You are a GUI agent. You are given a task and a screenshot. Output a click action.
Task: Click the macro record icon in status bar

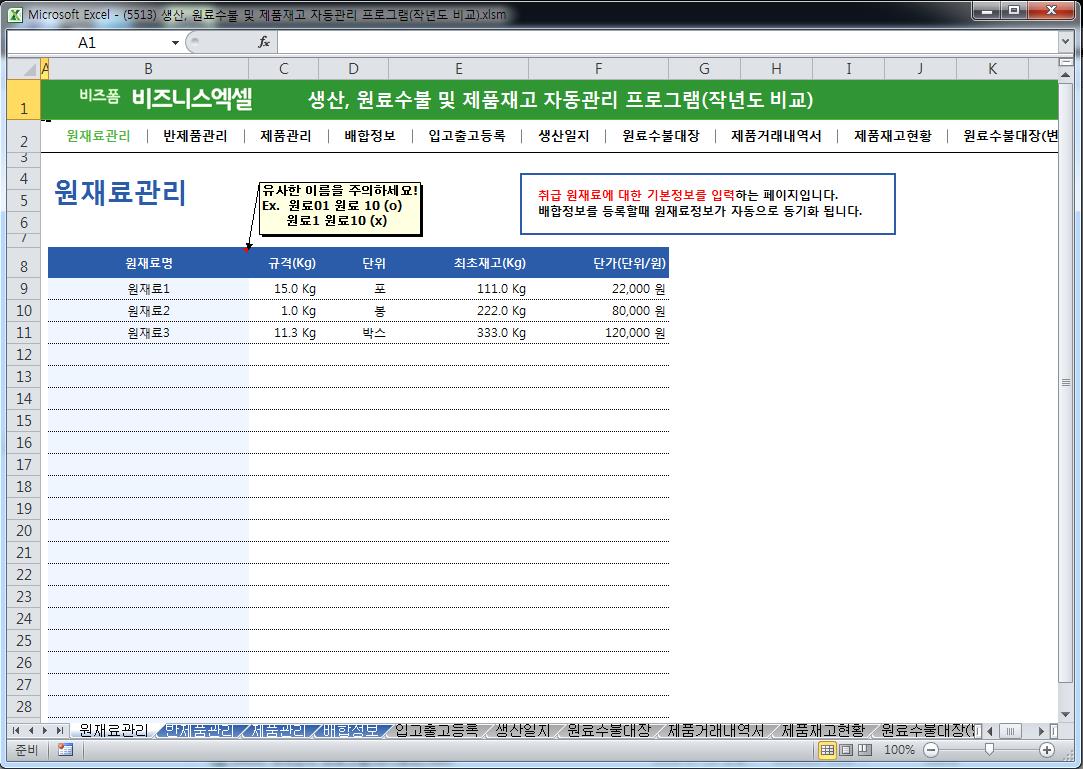[x=65, y=750]
